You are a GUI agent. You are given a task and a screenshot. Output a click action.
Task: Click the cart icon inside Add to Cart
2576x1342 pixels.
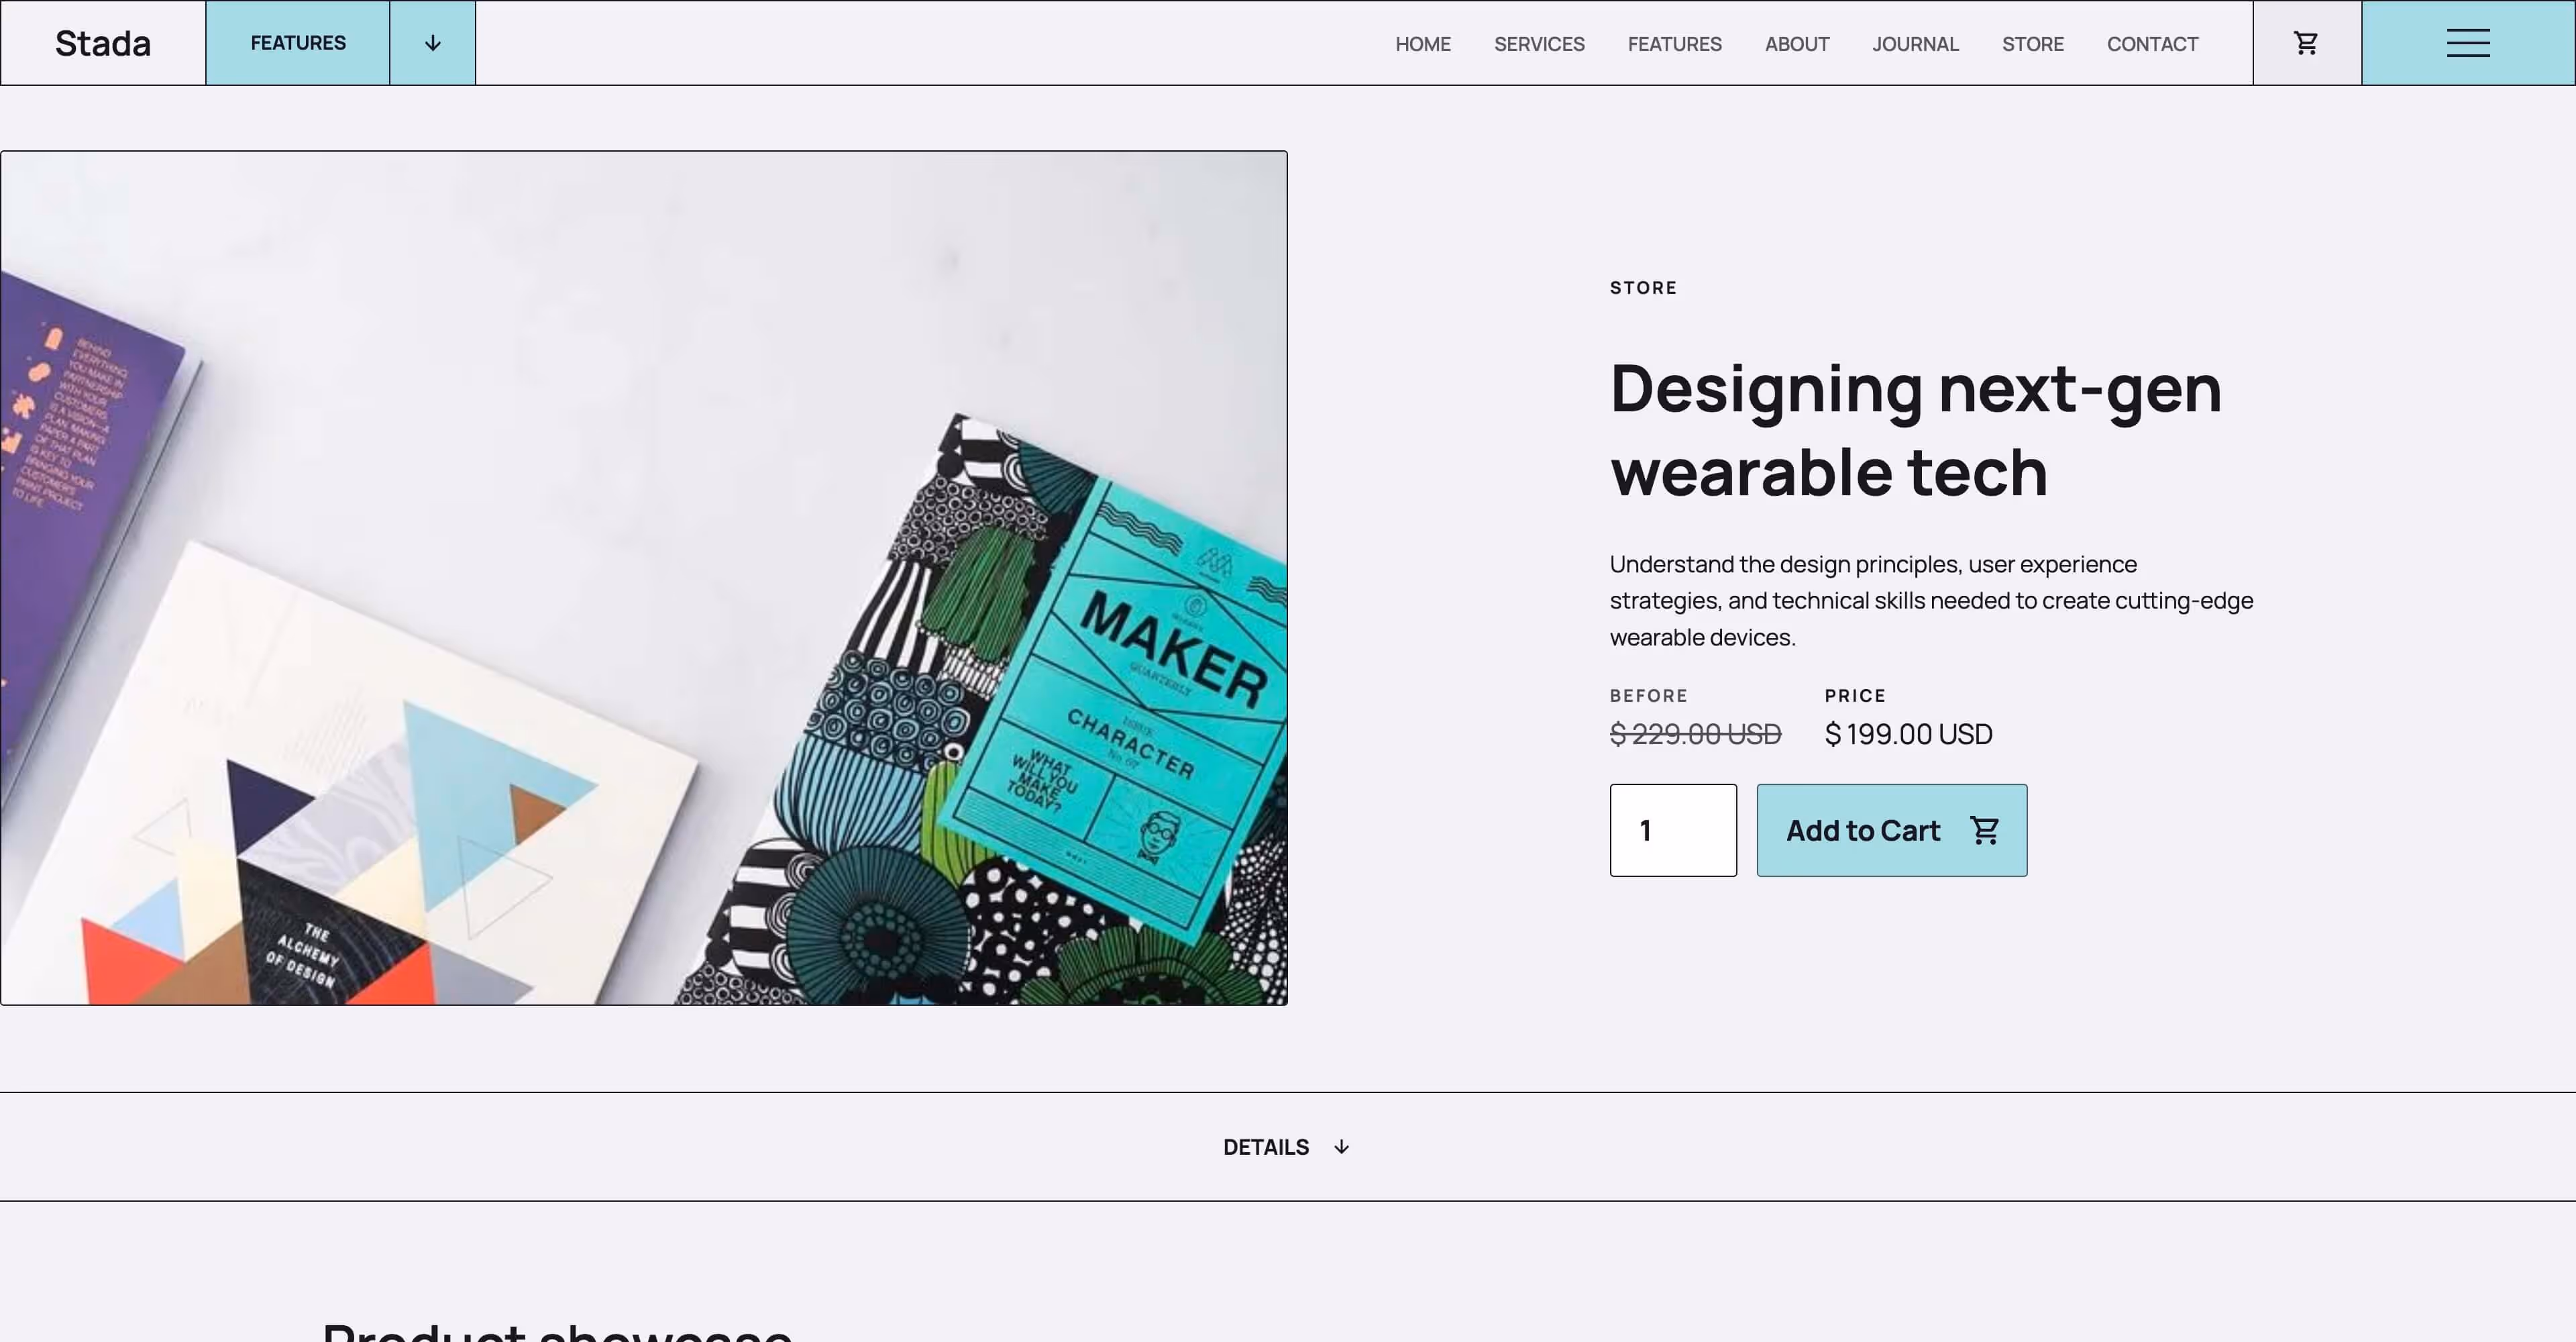tap(1984, 830)
